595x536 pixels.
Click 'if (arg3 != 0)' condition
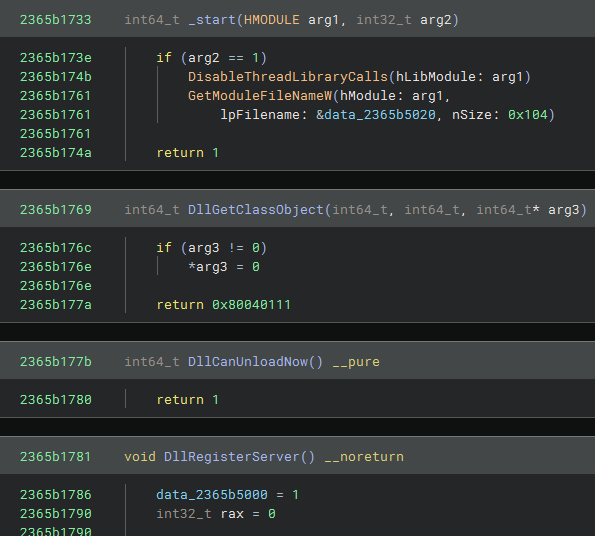click(212, 248)
